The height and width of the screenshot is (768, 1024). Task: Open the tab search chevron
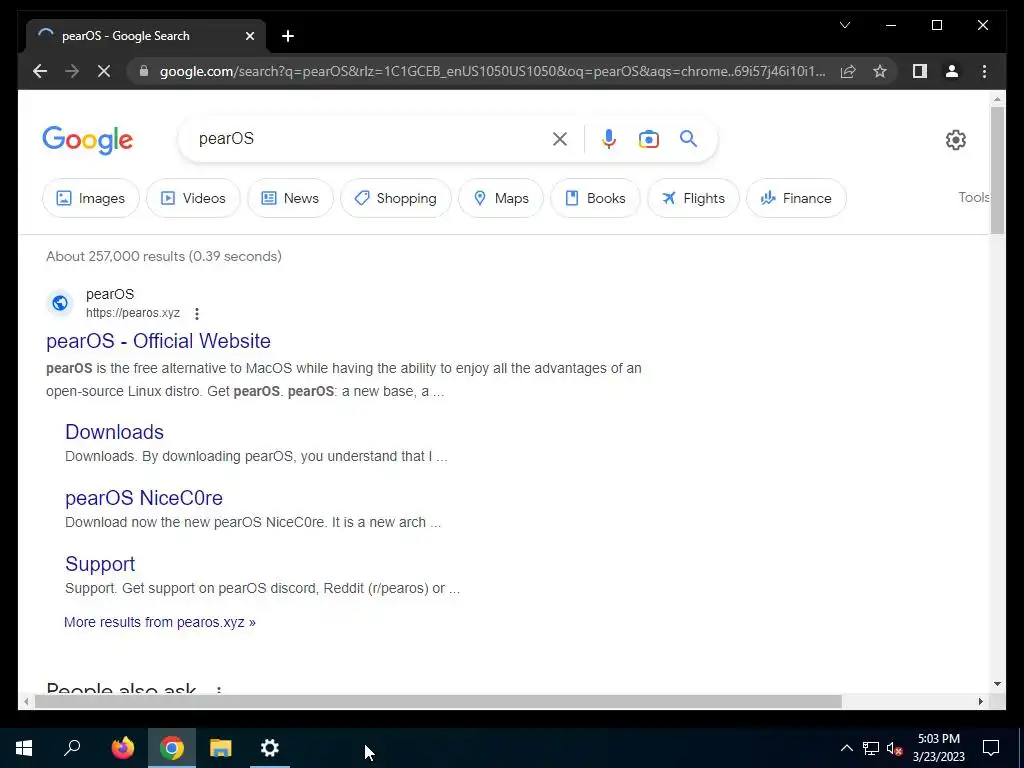[x=844, y=25]
